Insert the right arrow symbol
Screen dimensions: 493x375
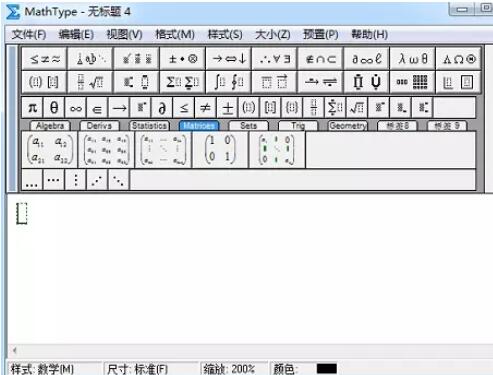coord(119,108)
